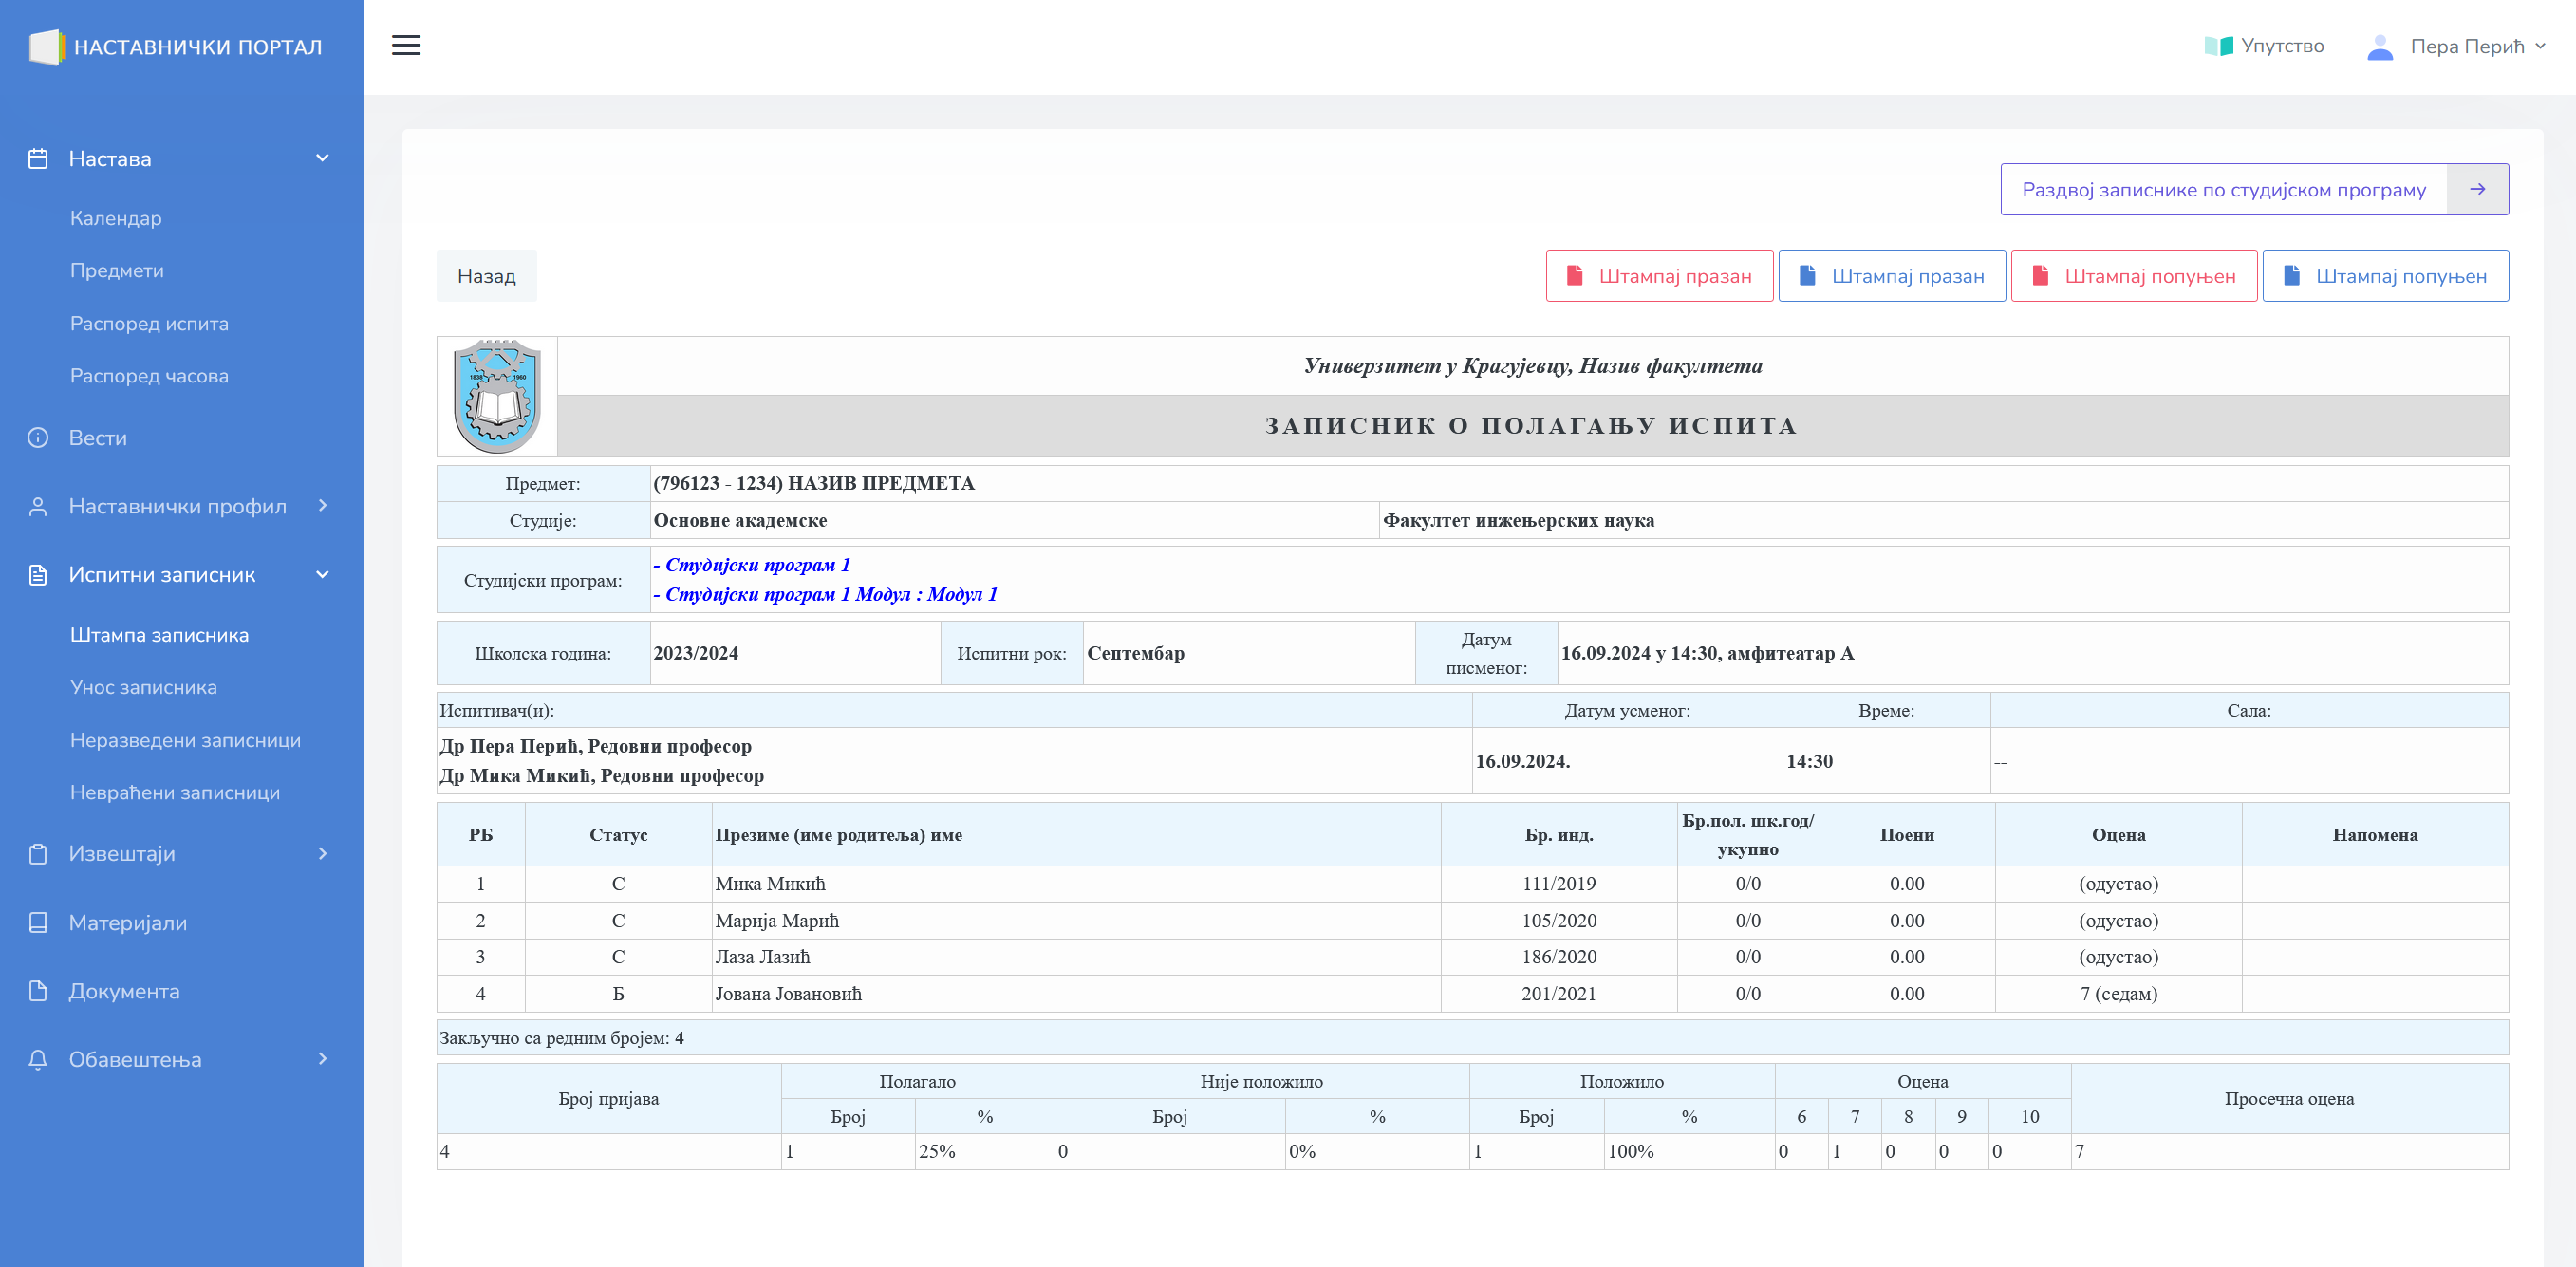Go to Неразведени записници
This screenshot has width=2576, height=1267.
[x=185, y=740]
